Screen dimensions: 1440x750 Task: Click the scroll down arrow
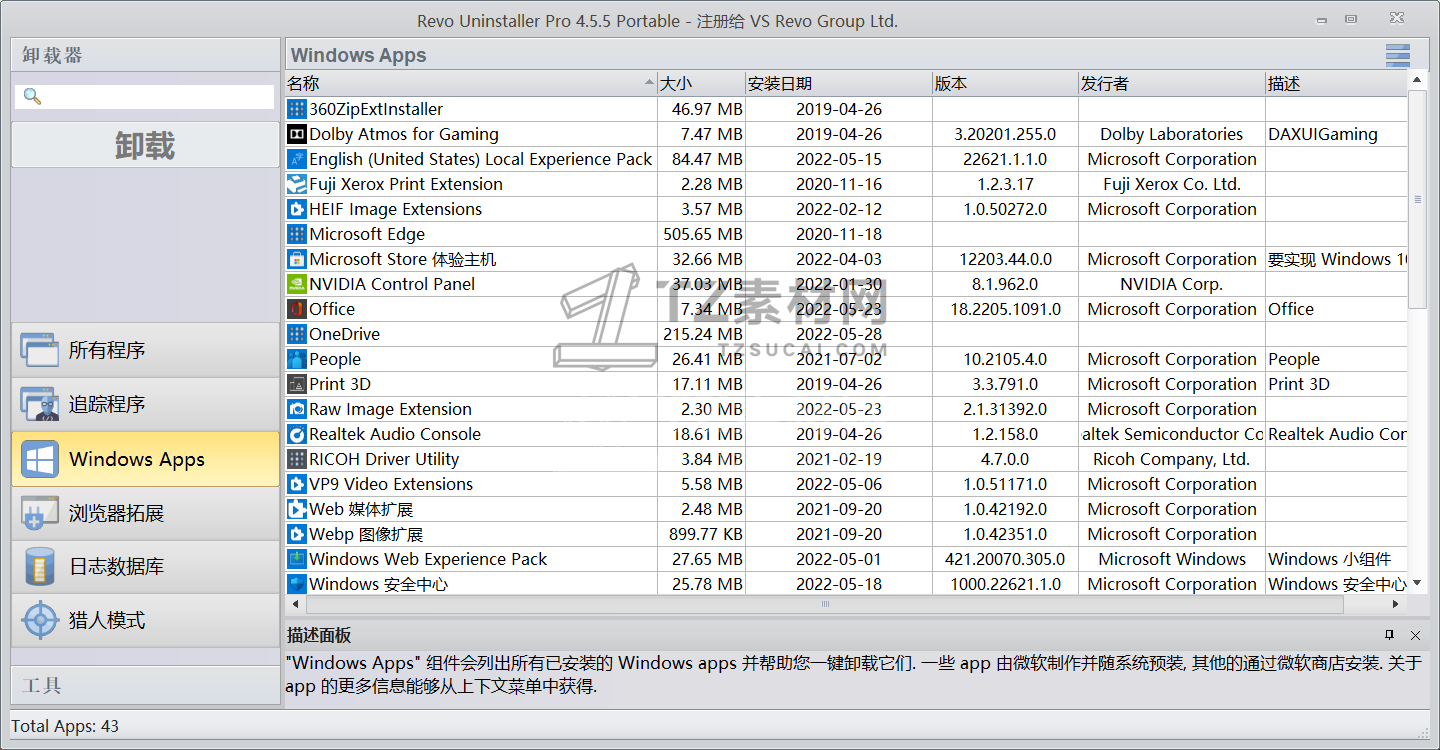tap(1417, 584)
